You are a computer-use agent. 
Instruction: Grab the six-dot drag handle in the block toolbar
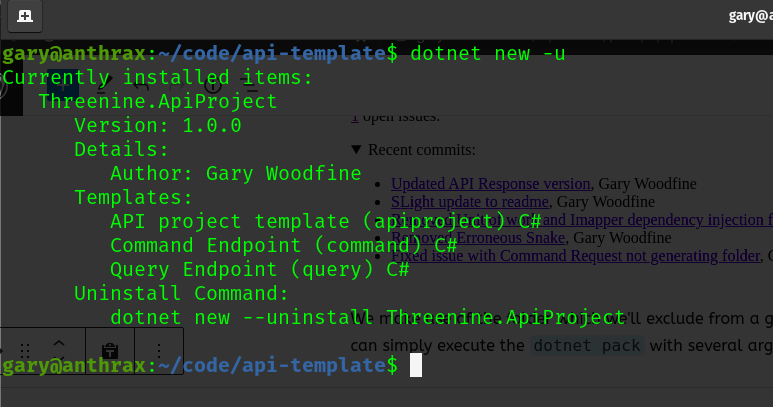[25, 351]
